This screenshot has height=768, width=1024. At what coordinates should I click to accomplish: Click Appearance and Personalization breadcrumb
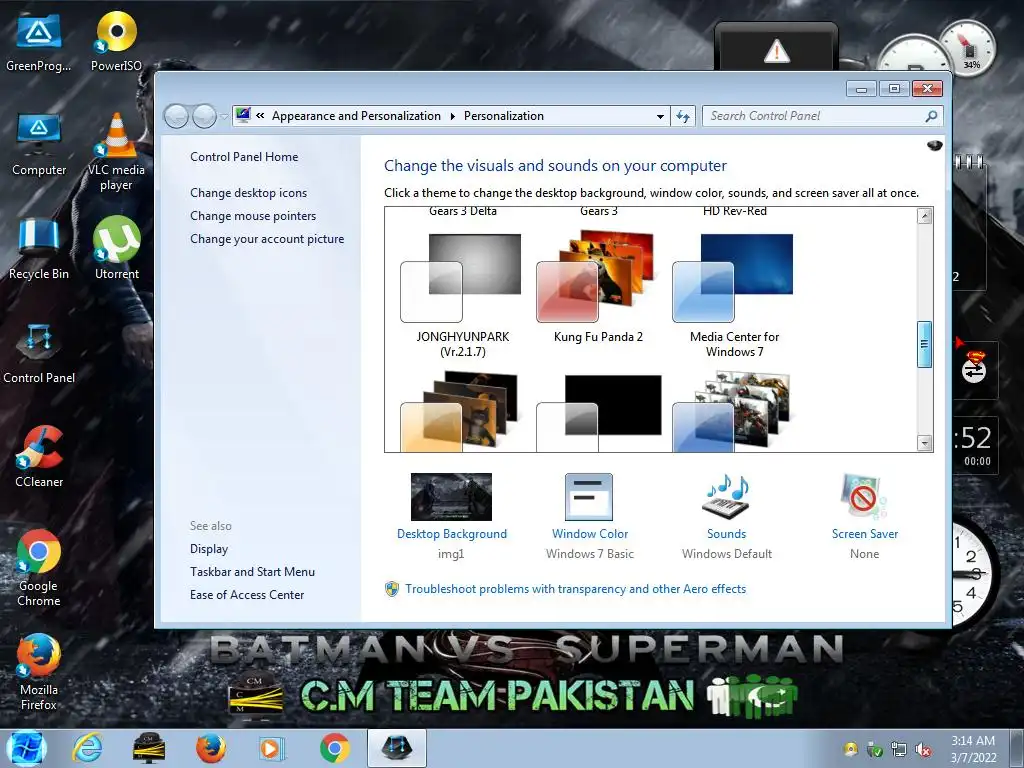point(356,116)
